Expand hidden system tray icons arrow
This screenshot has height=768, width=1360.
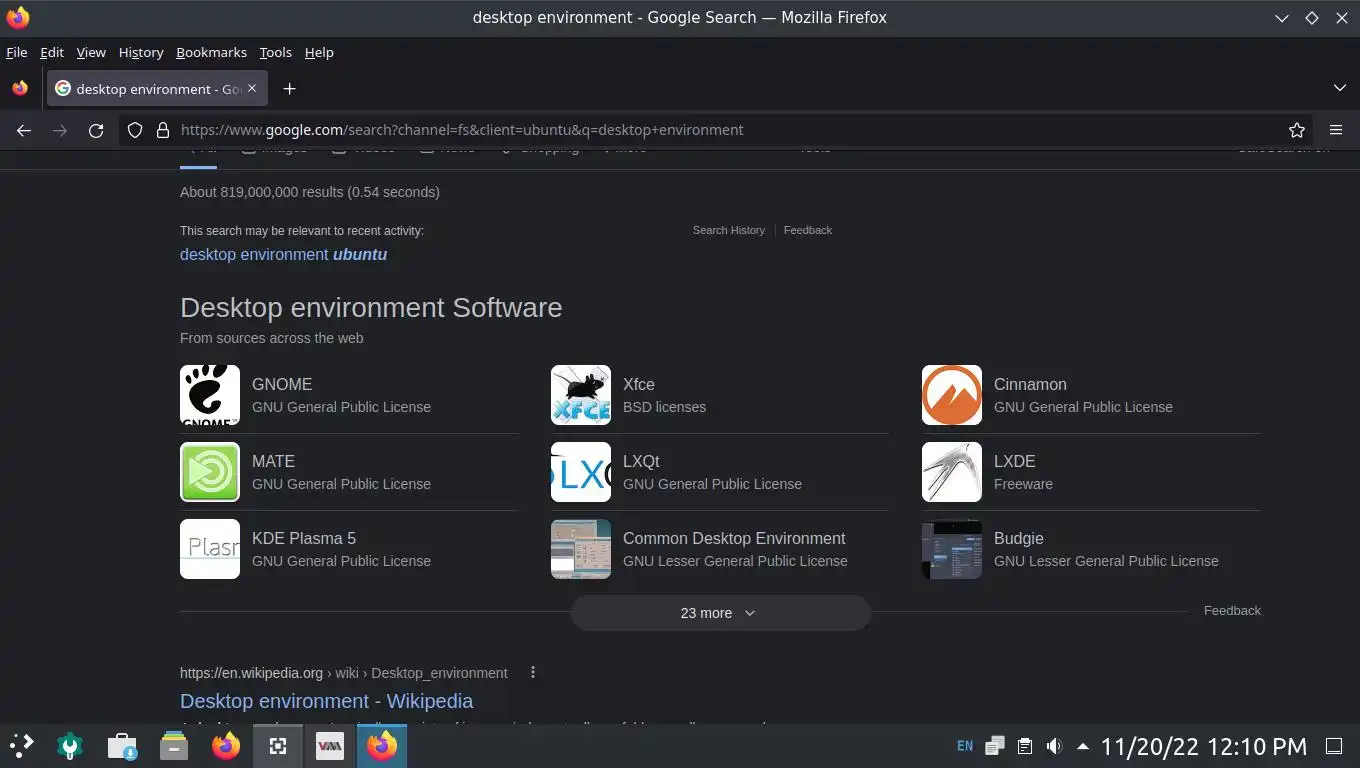click(x=1083, y=746)
